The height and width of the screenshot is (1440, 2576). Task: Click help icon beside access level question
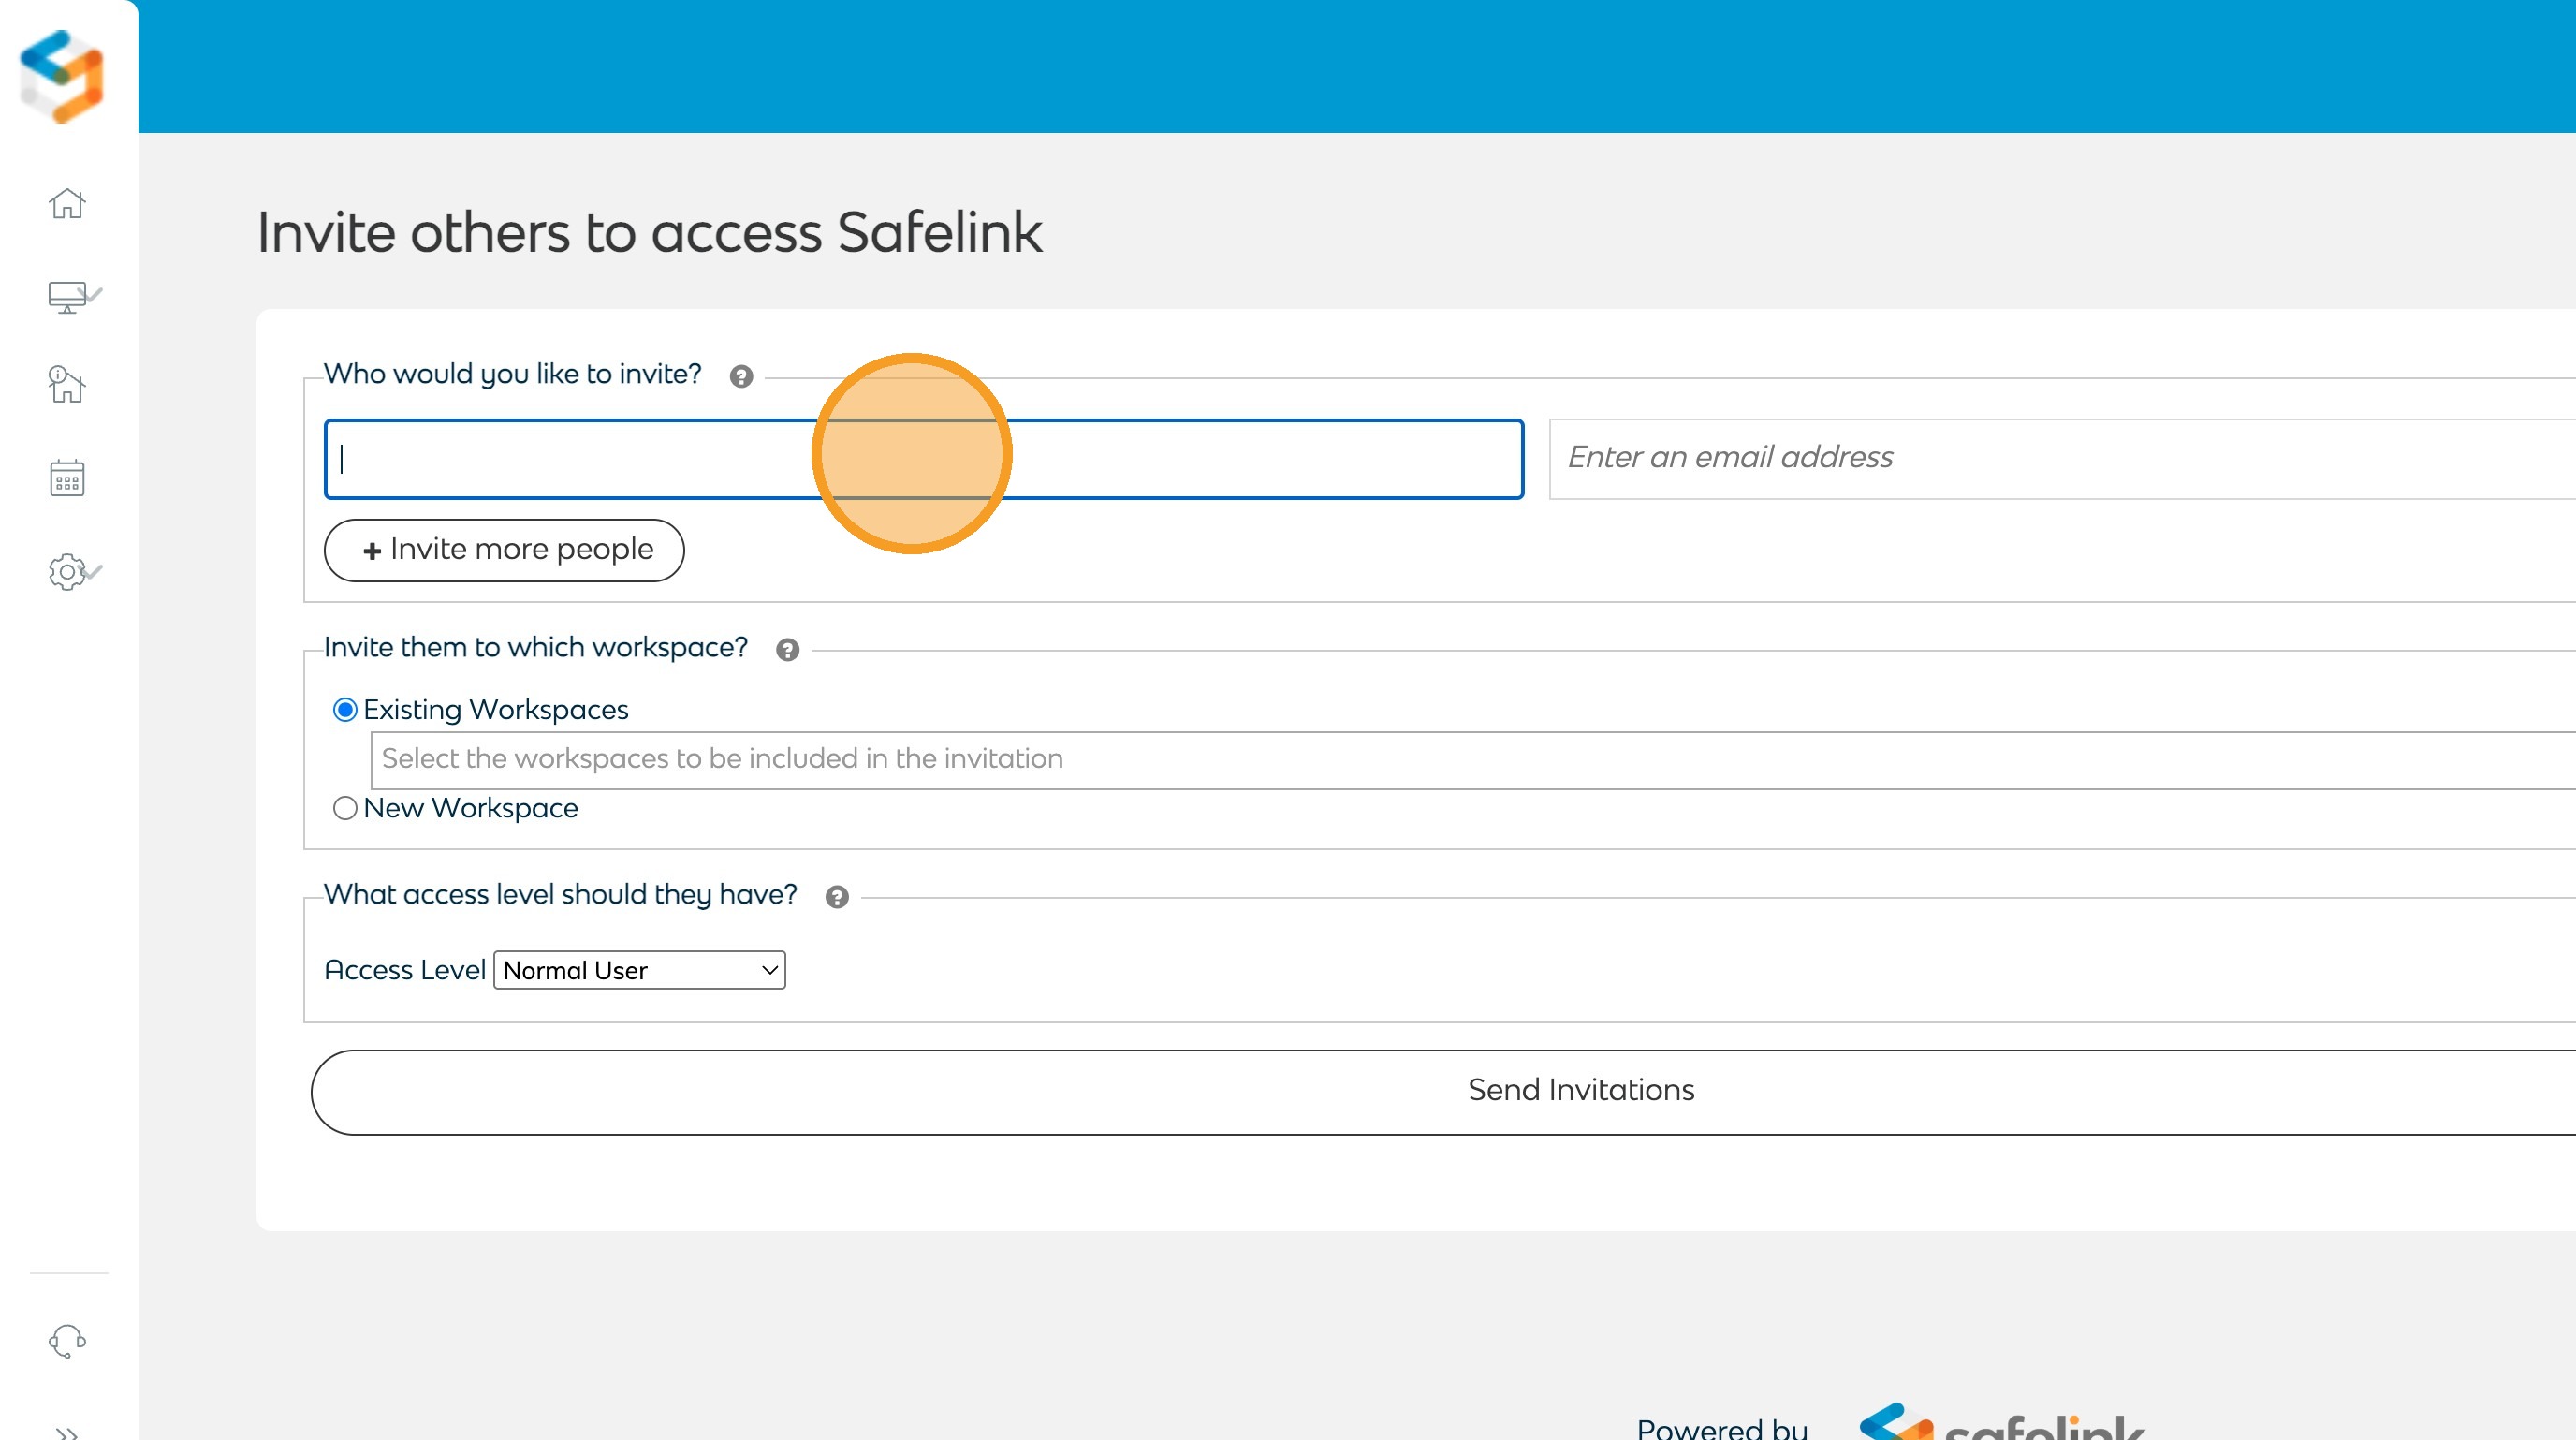point(837,897)
